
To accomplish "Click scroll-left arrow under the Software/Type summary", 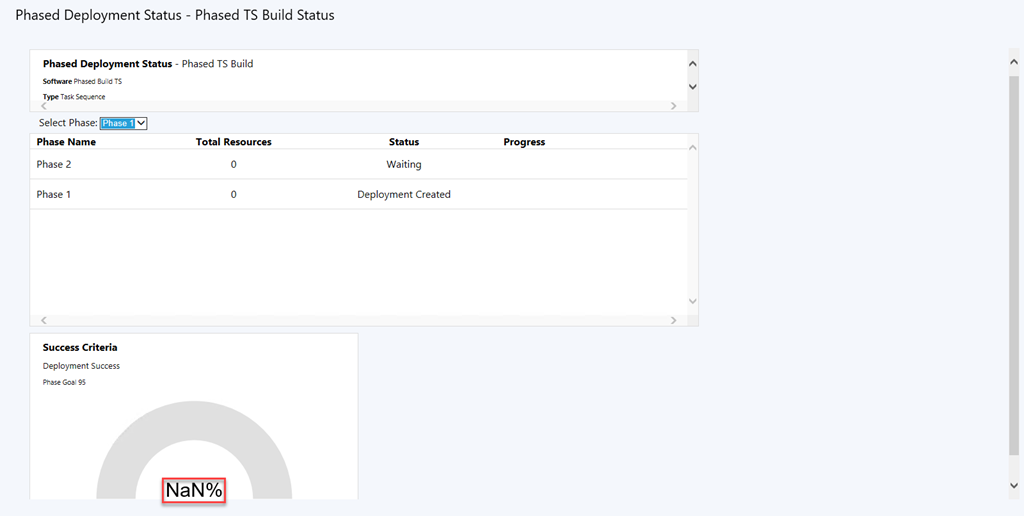I will tap(43, 105).
